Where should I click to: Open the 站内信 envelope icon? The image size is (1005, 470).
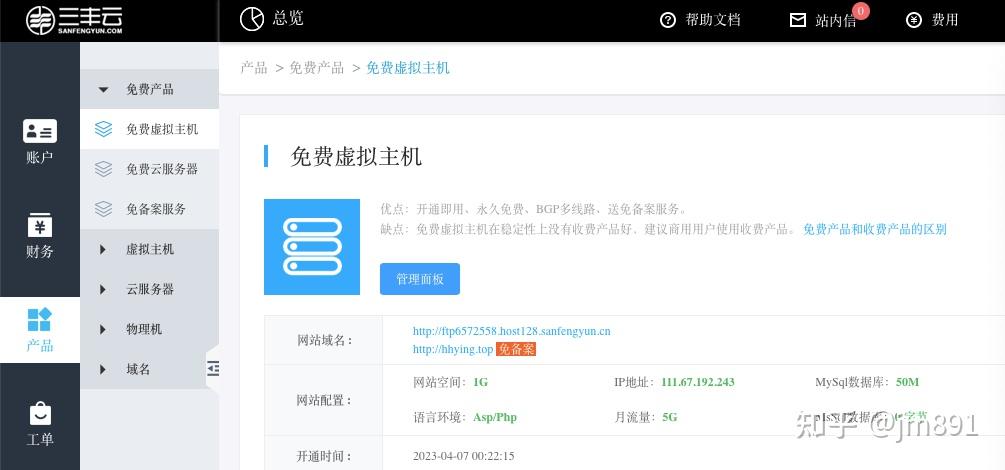798,20
